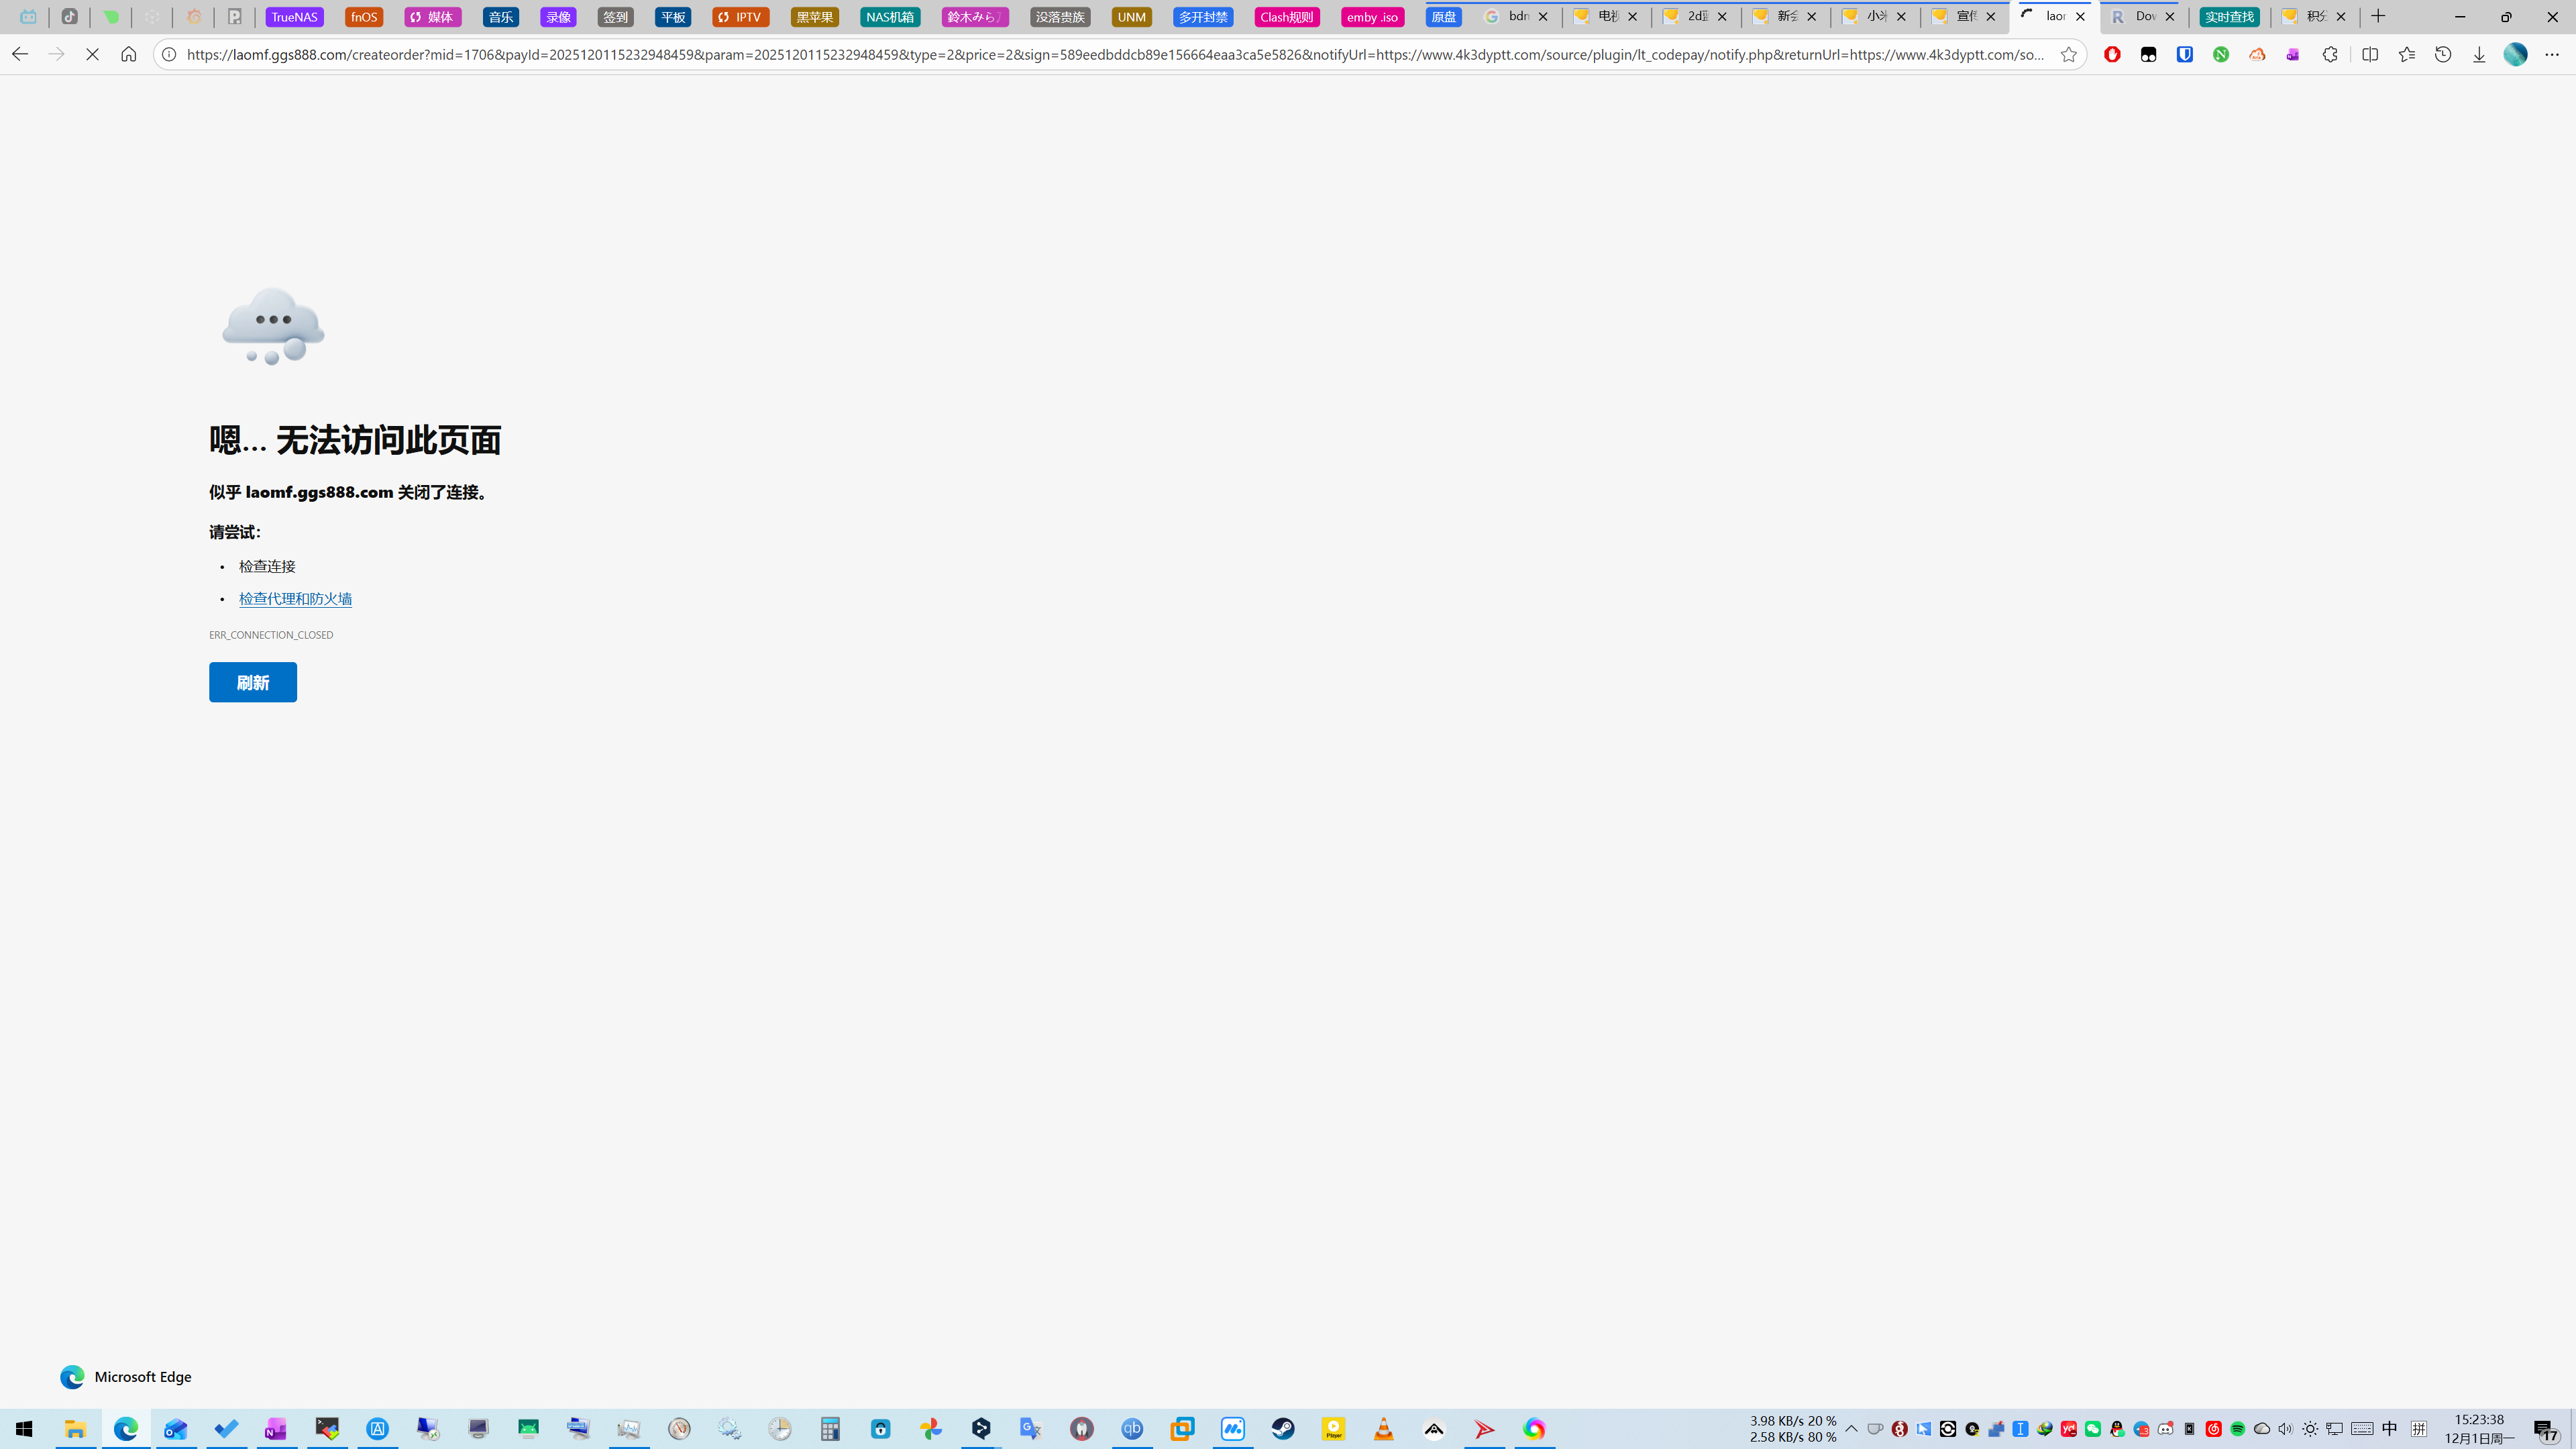2576x1449 pixels.
Task: View site information for this address
Action: 169,55
